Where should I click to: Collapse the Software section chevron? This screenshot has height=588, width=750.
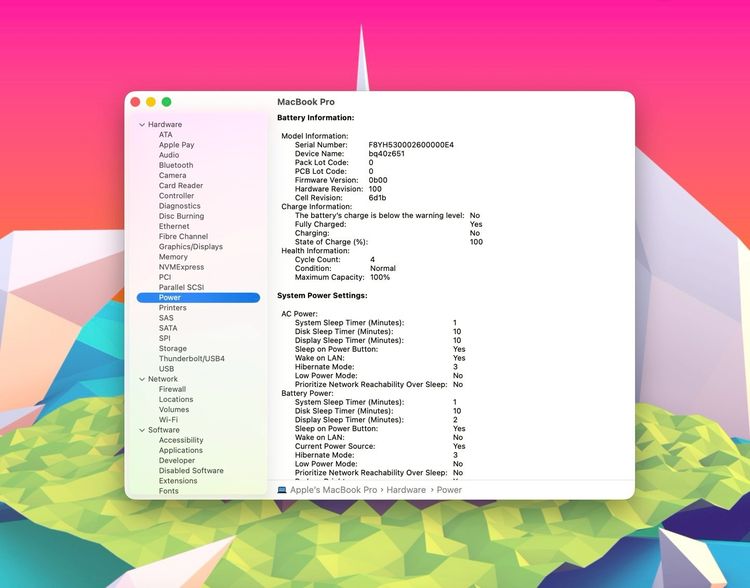pos(142,430)
